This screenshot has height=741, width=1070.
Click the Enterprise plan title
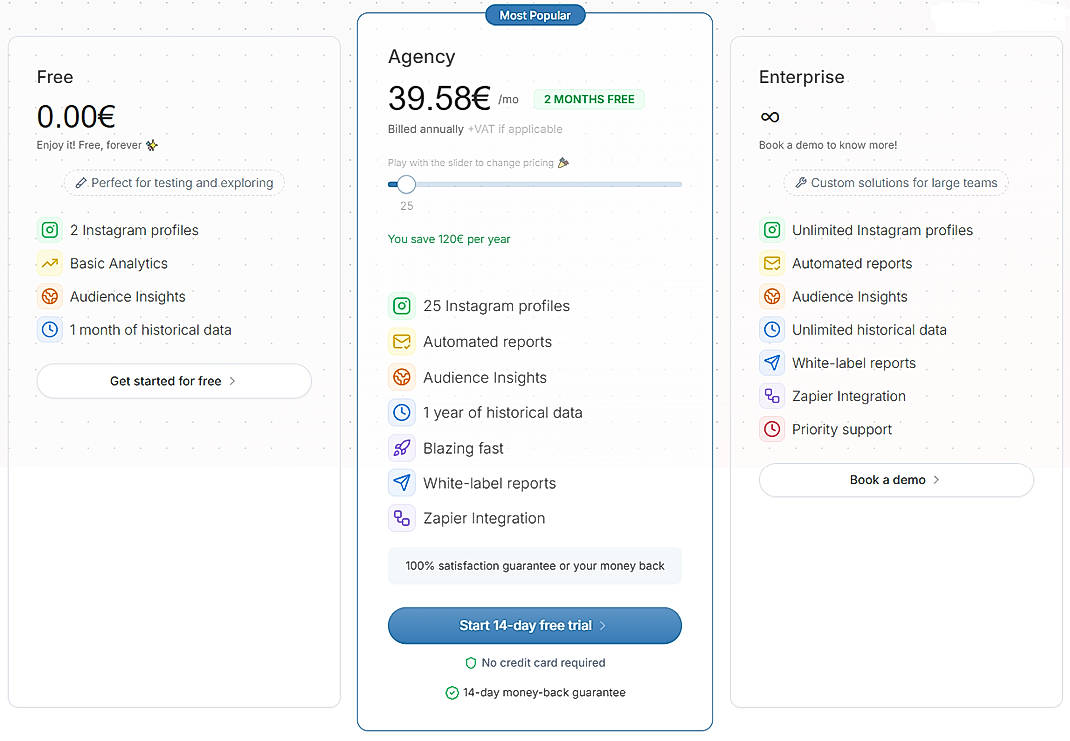[802, 77]
